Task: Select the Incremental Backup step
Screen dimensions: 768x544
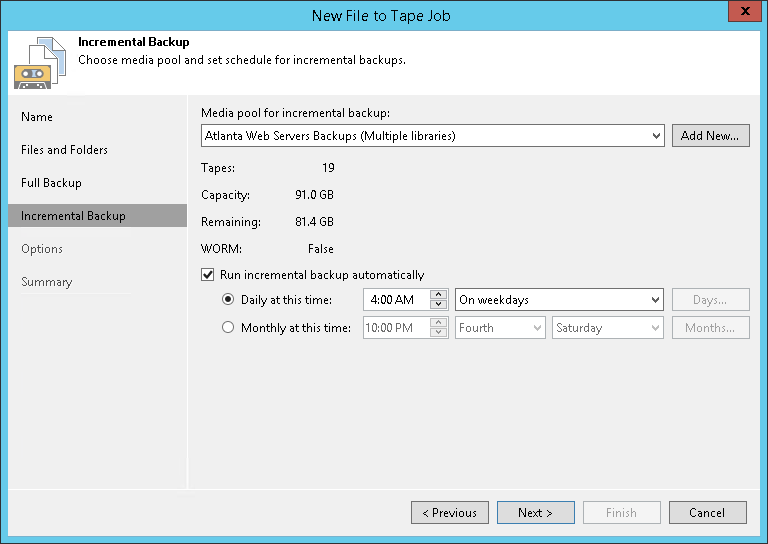Action: [x=97, y=215]
